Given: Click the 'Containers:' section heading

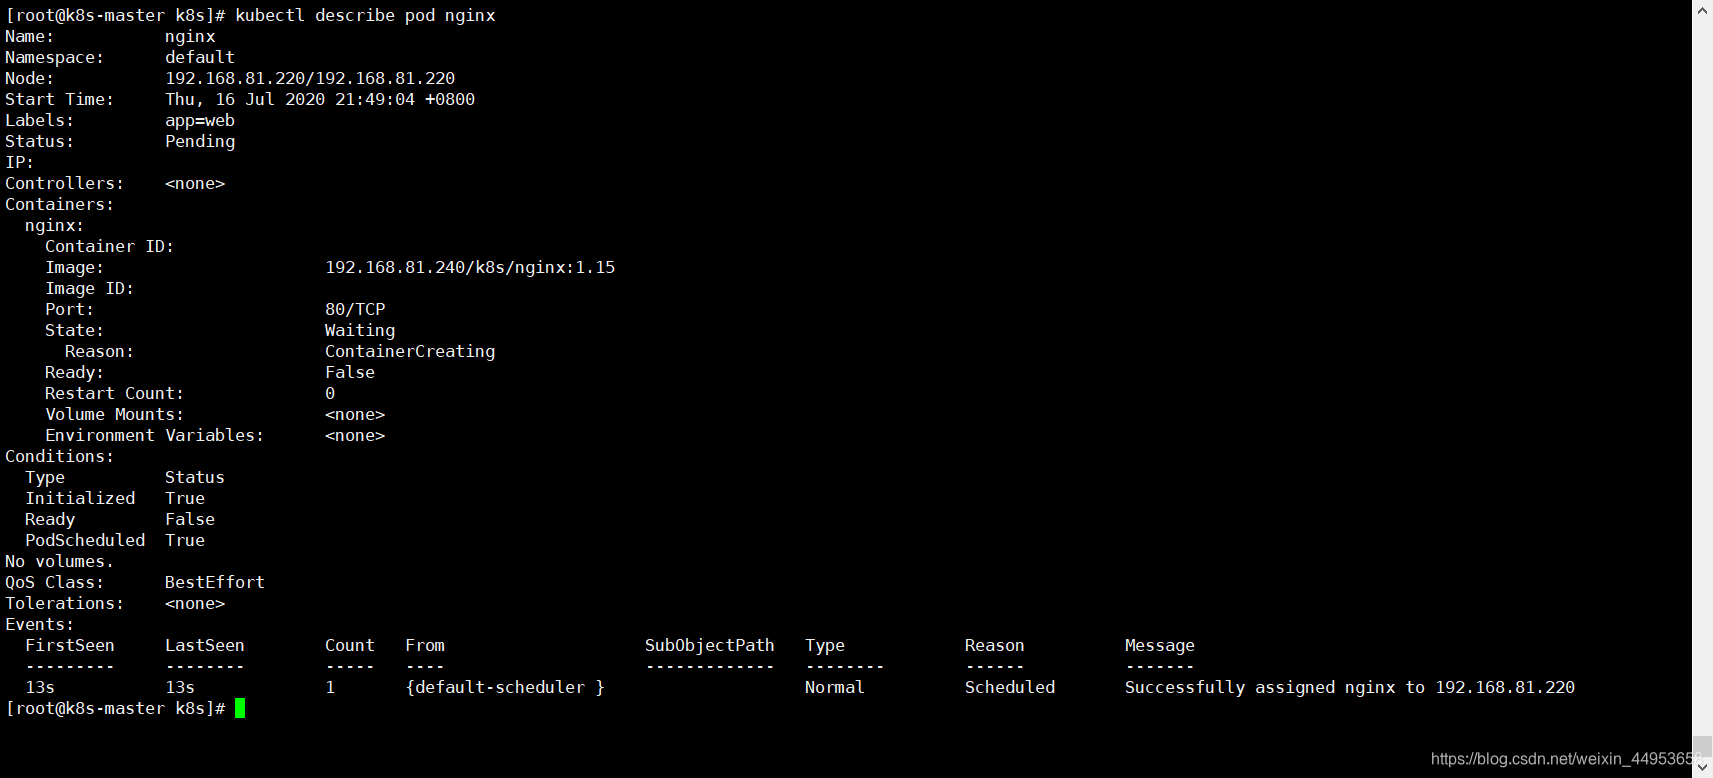Looking at the screenshot, I should coord(60,204).
